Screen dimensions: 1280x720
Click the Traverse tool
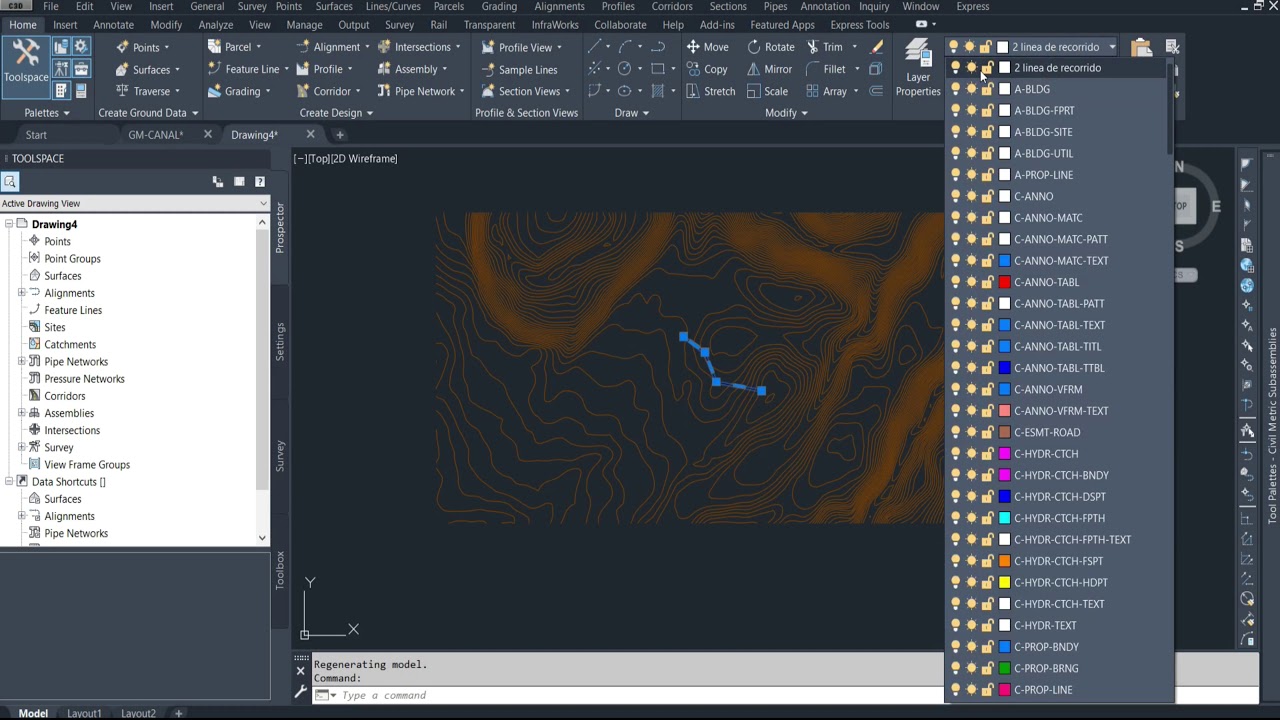coord(148,91)
